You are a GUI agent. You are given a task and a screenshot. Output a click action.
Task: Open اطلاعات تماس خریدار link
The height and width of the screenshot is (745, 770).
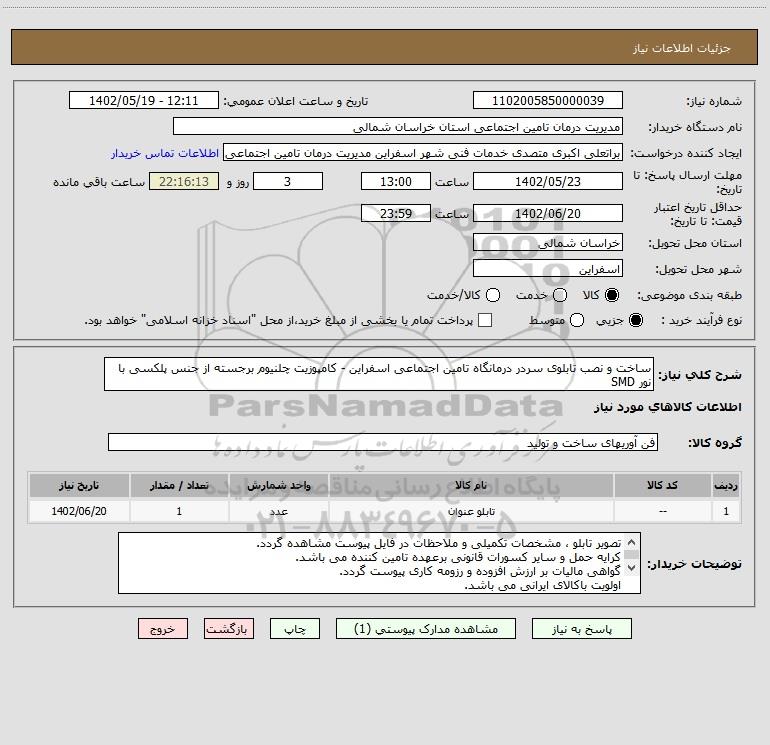coord(165,153)
